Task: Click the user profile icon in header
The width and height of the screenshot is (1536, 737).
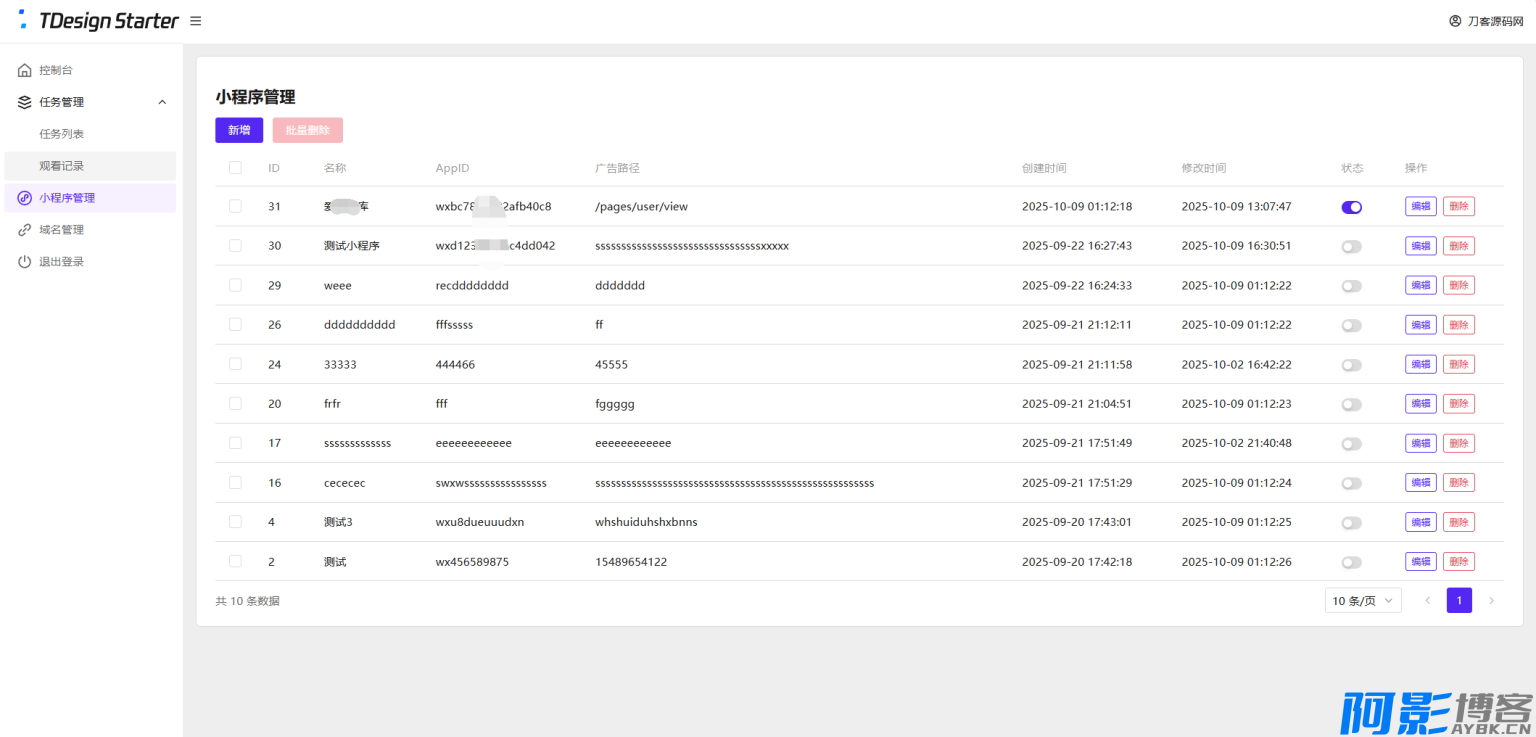Action: pyautogui.click(x=1455, y=21)
